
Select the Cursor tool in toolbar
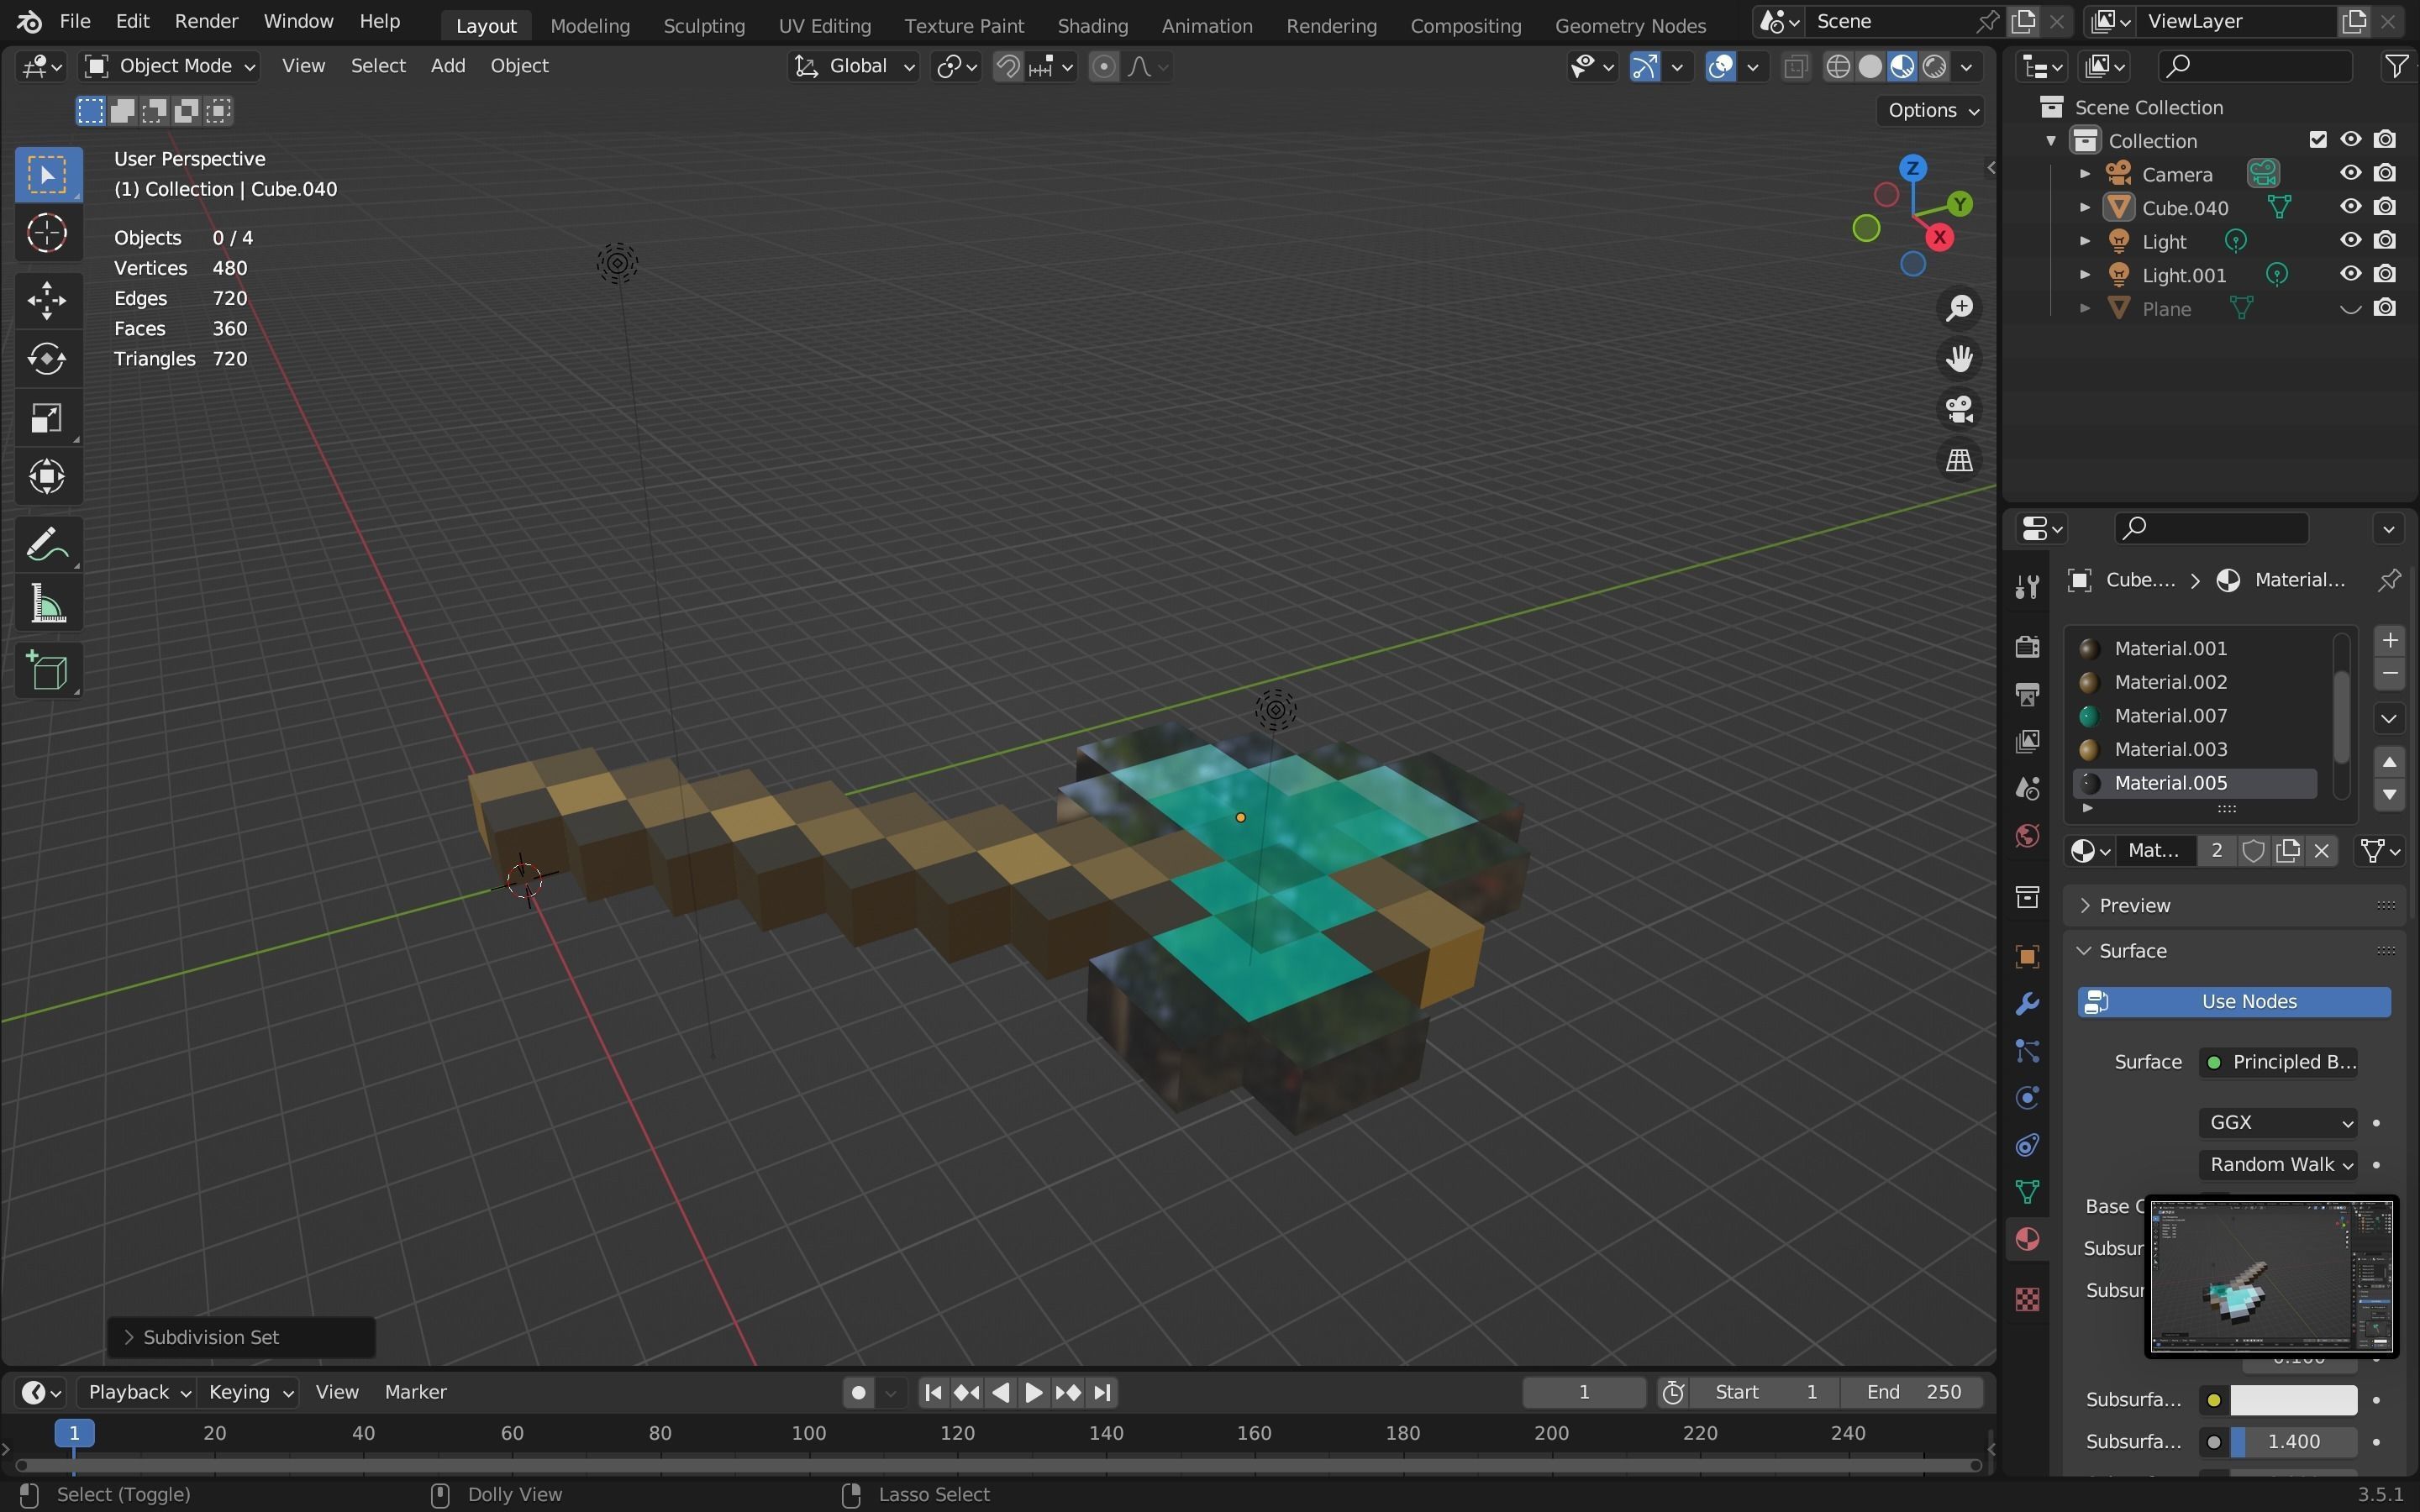47,234
